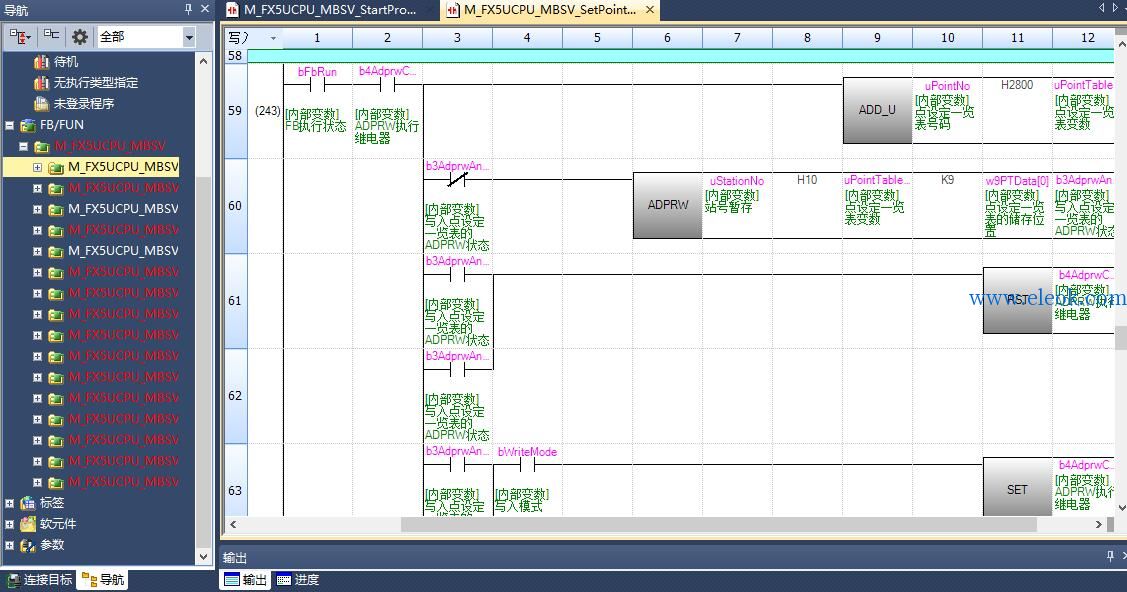Select the SET instruction block
The height and width of the screenshot is (592, 1127).
click(x=1017, y=489)
